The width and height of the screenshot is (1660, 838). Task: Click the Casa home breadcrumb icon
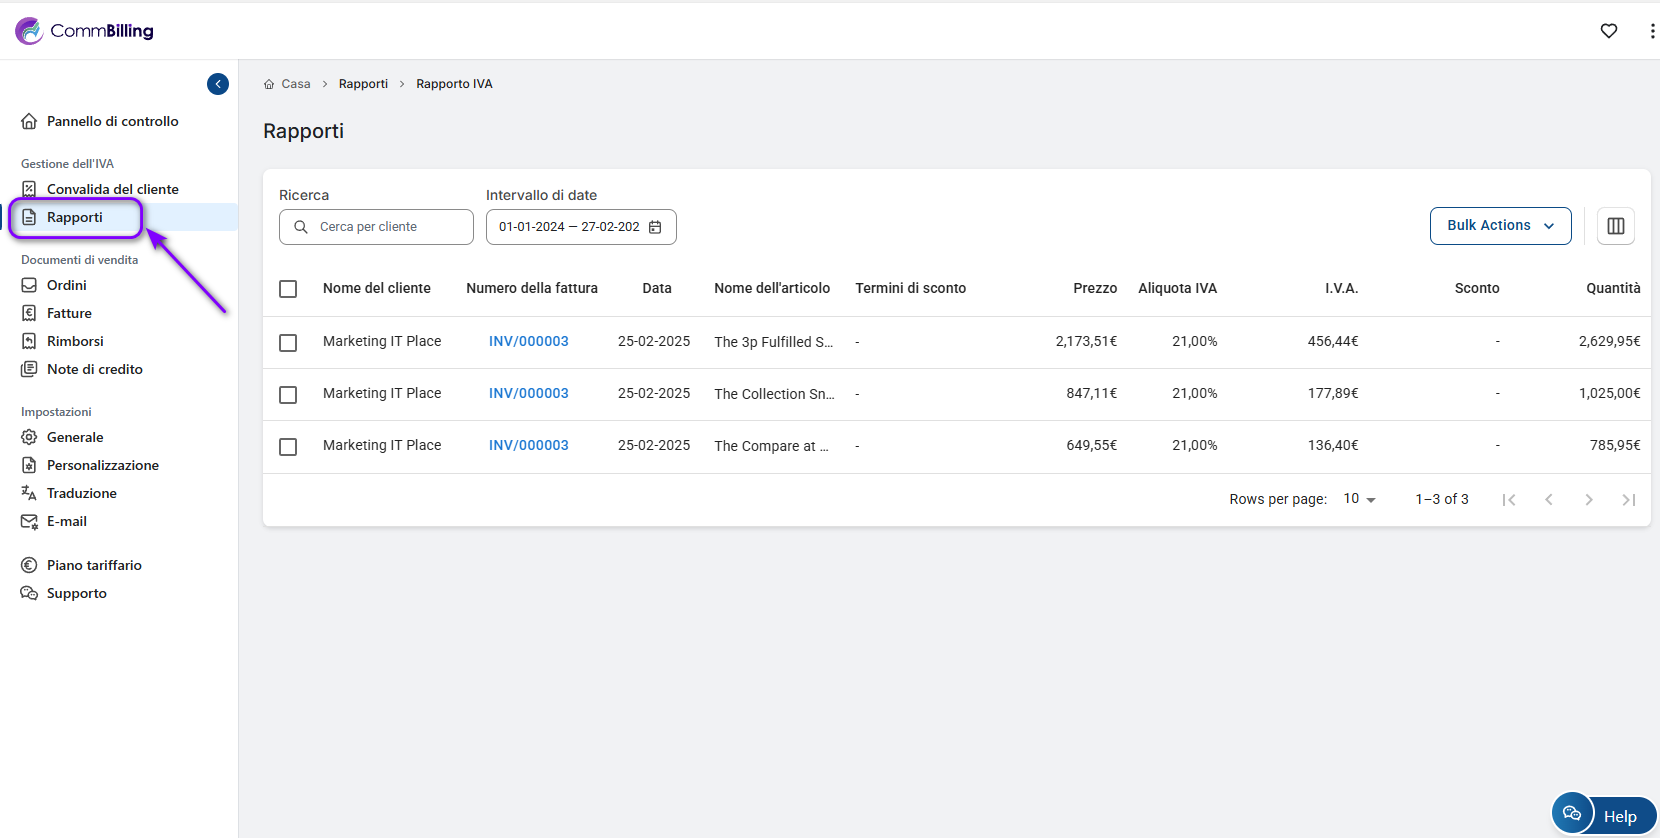(x=269, y=84)
